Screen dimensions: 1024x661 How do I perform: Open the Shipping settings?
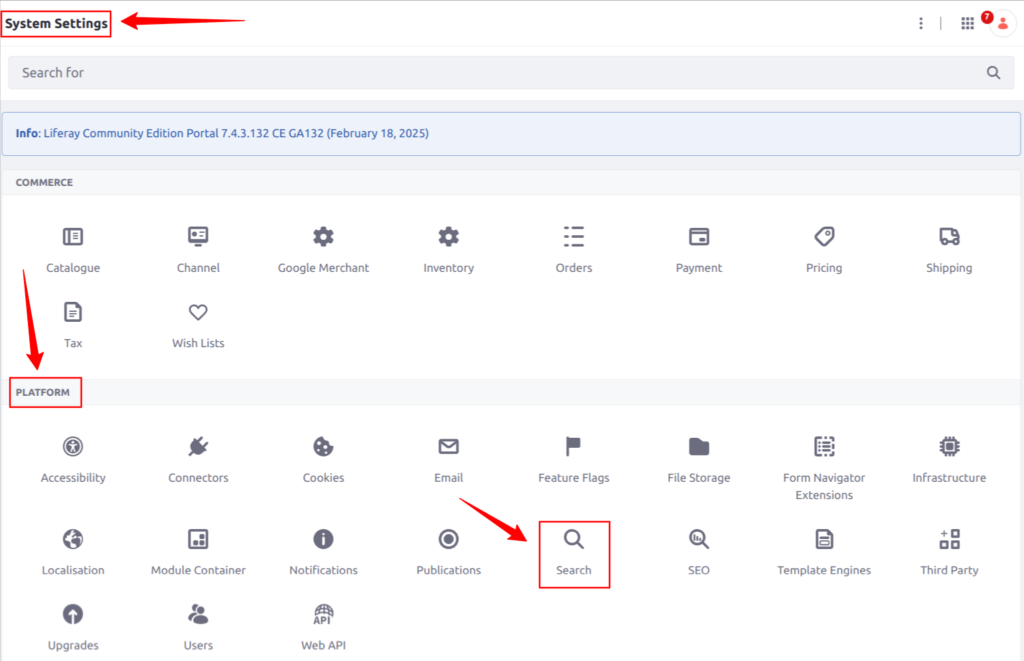948,246
